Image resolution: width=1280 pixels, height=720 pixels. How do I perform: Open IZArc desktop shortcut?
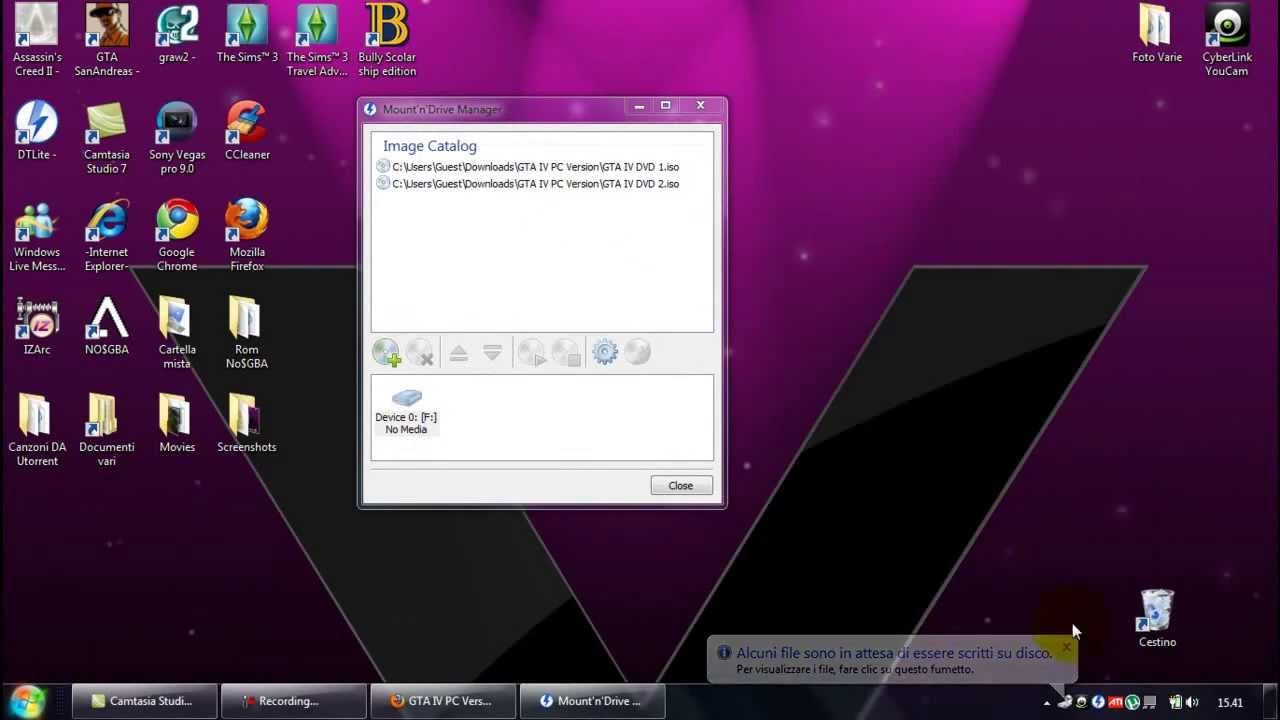pos(37,326)
